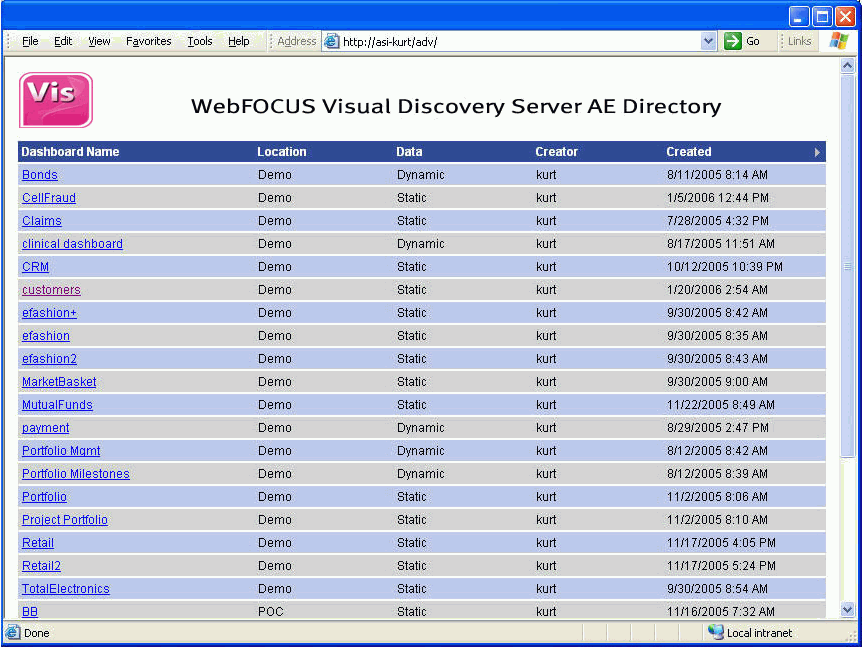Open the TotalElectronics dashboard link

[65, 589]
